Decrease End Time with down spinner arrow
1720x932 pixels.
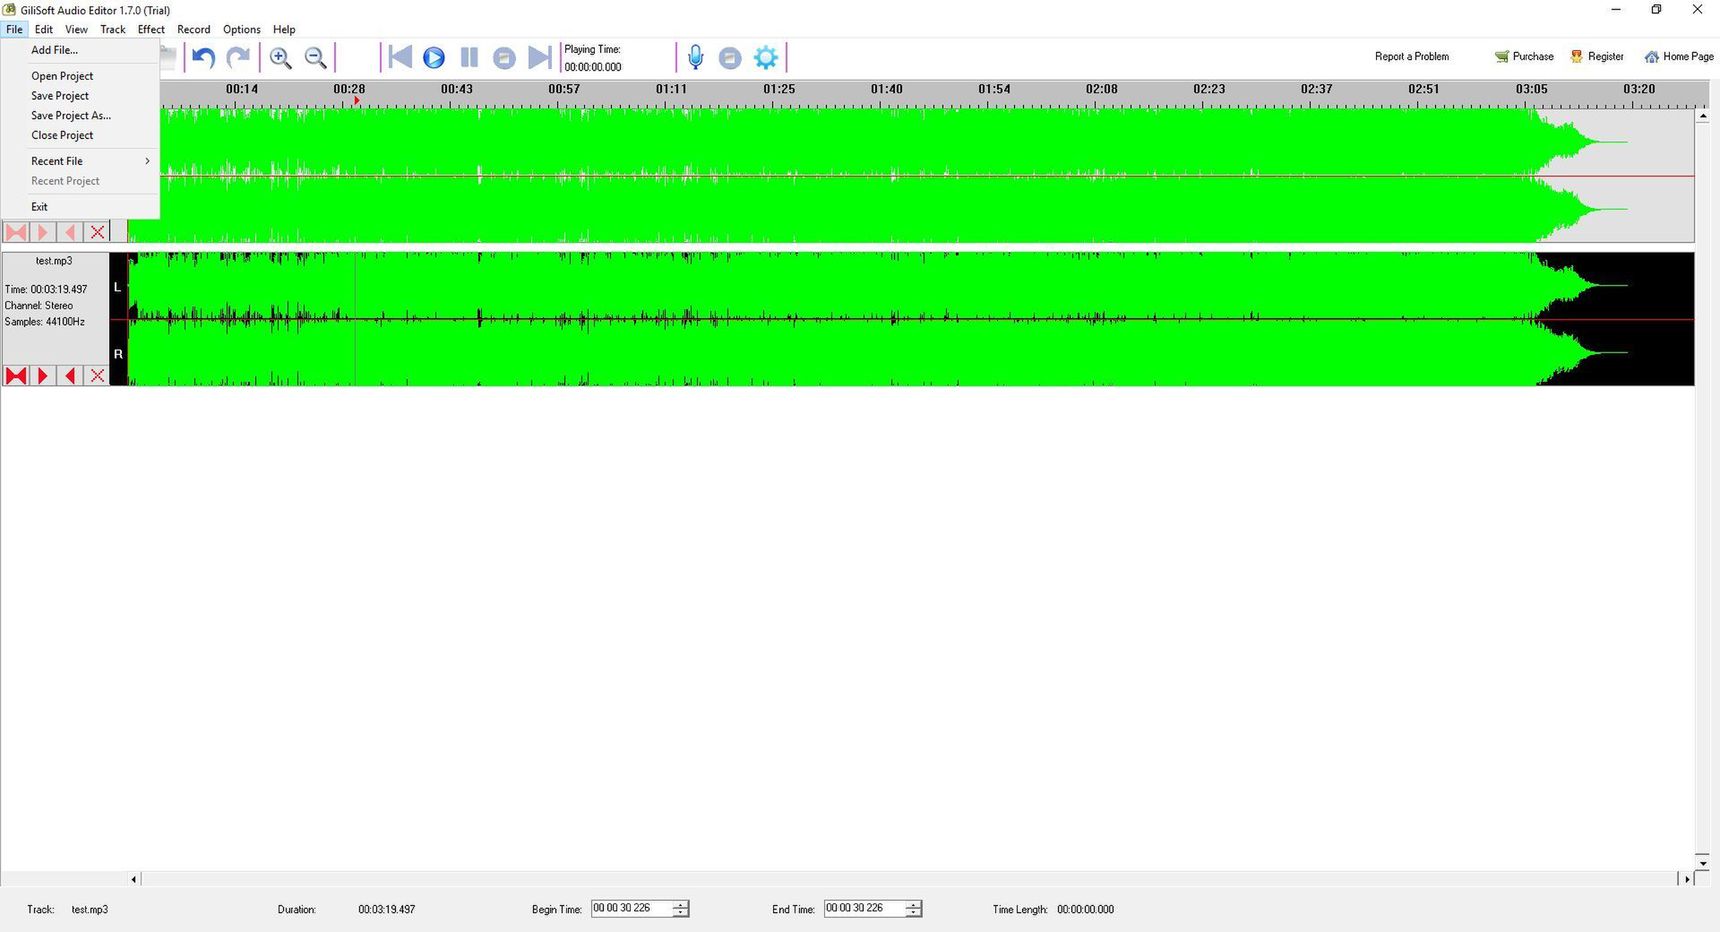pos(913,913)
